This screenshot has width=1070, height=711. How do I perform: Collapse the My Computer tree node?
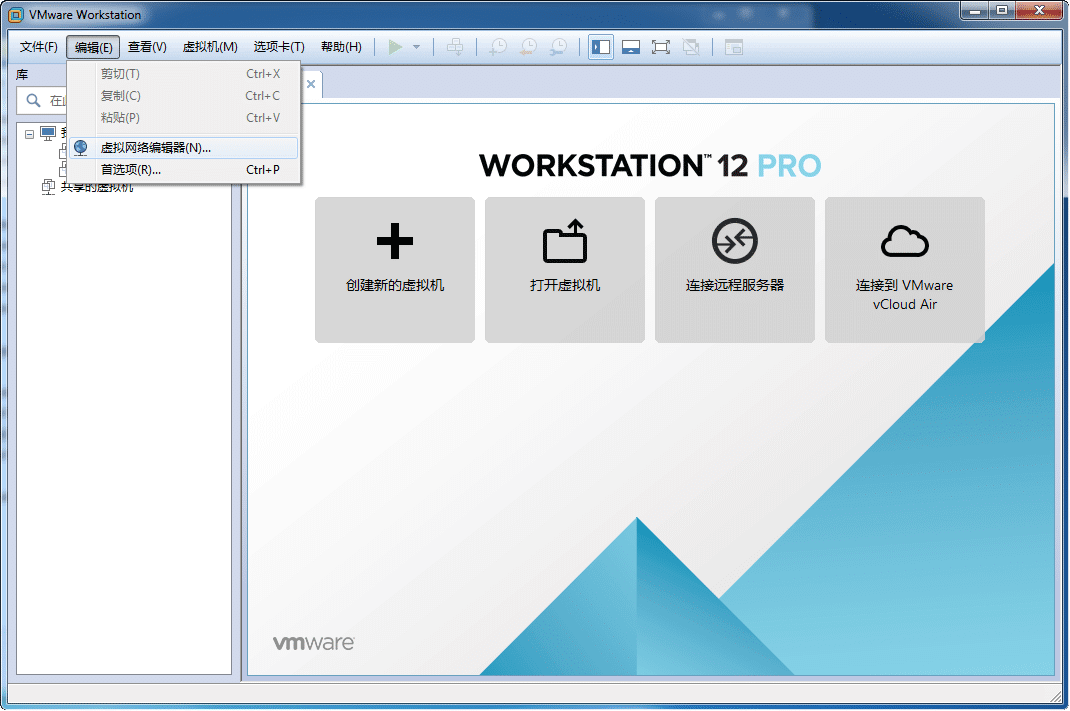[29, 134]
